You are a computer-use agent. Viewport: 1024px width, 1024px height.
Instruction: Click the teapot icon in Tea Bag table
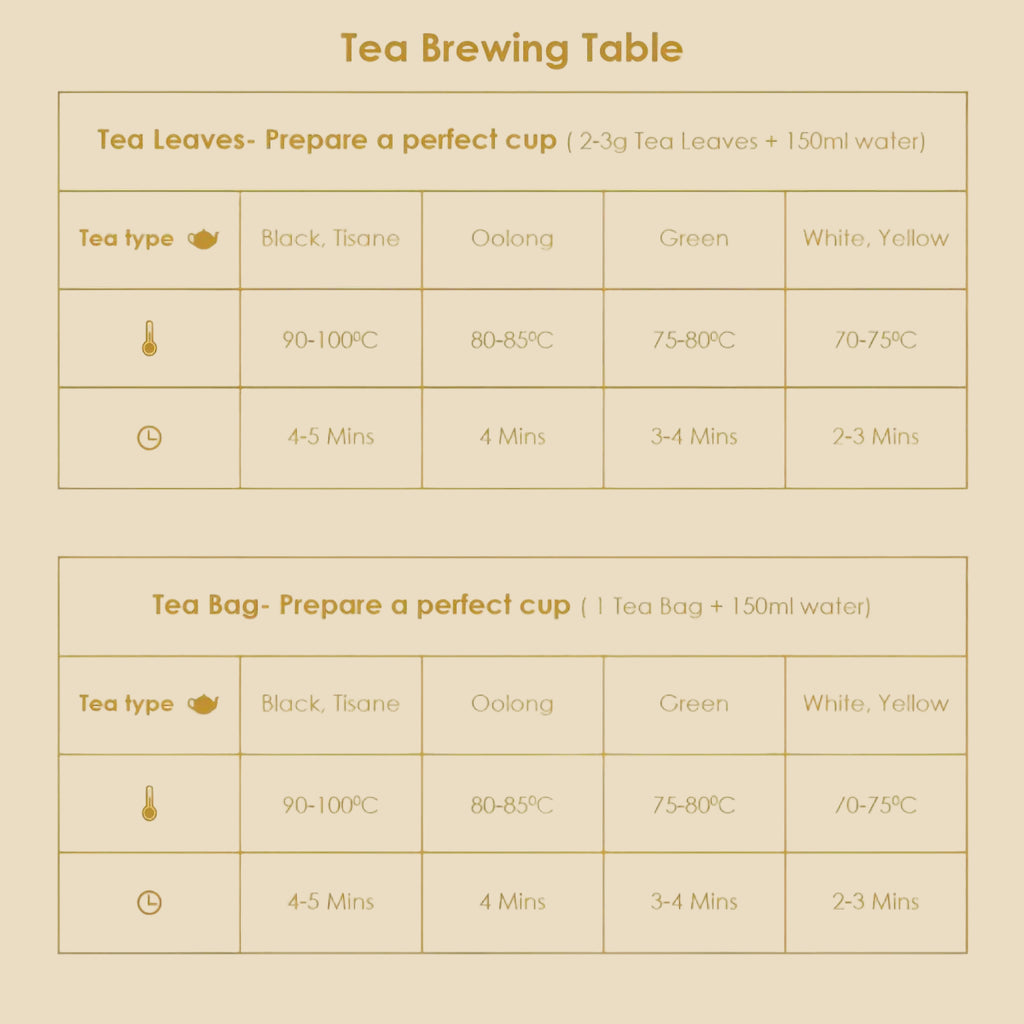204,704
